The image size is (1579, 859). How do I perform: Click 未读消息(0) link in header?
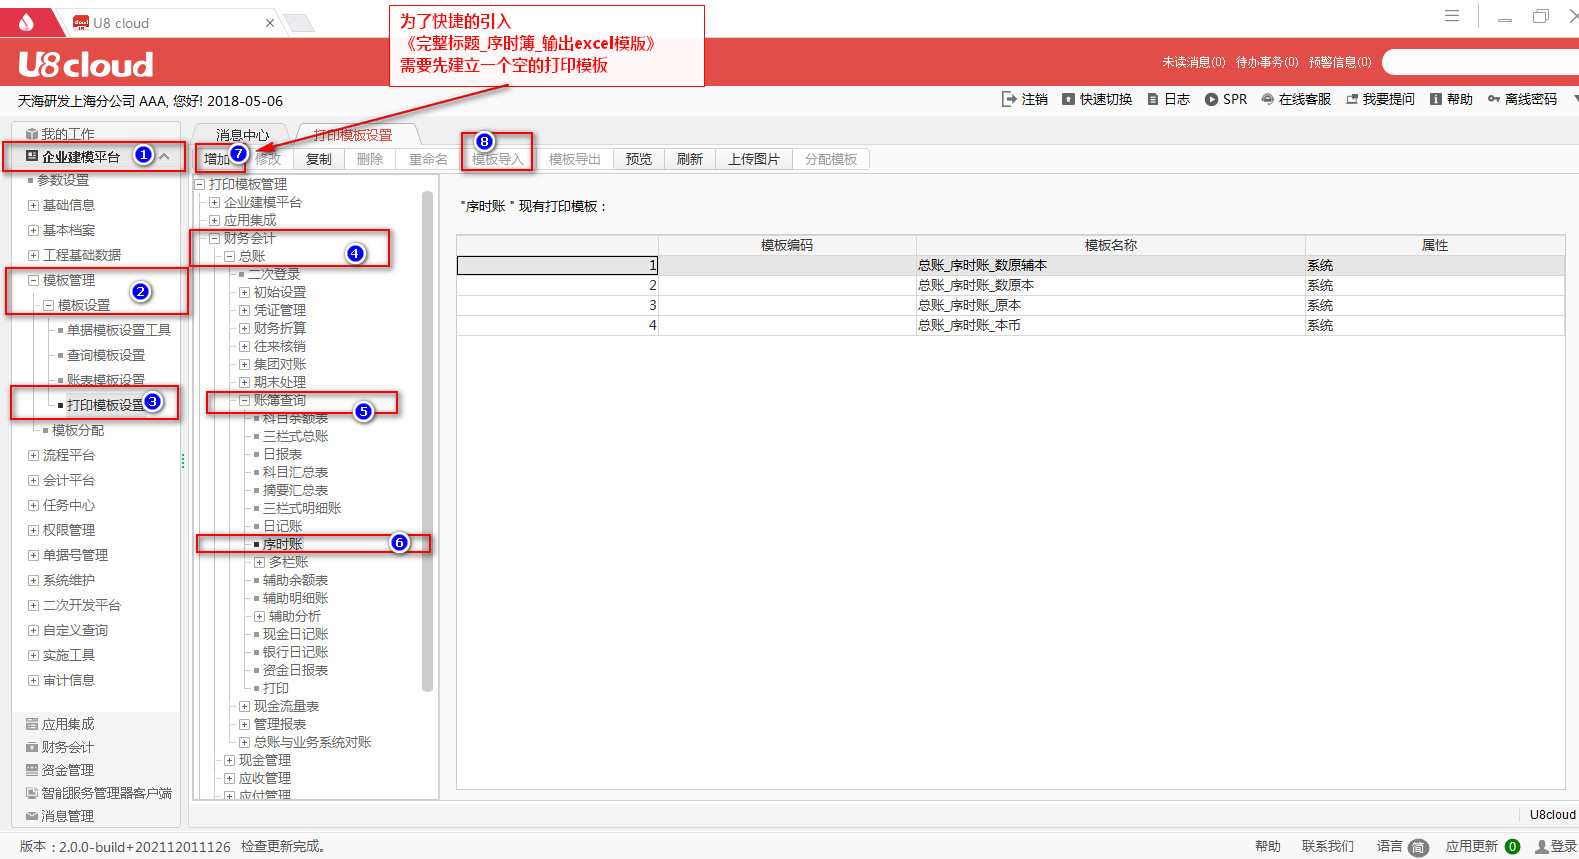tap(1193, 62)
